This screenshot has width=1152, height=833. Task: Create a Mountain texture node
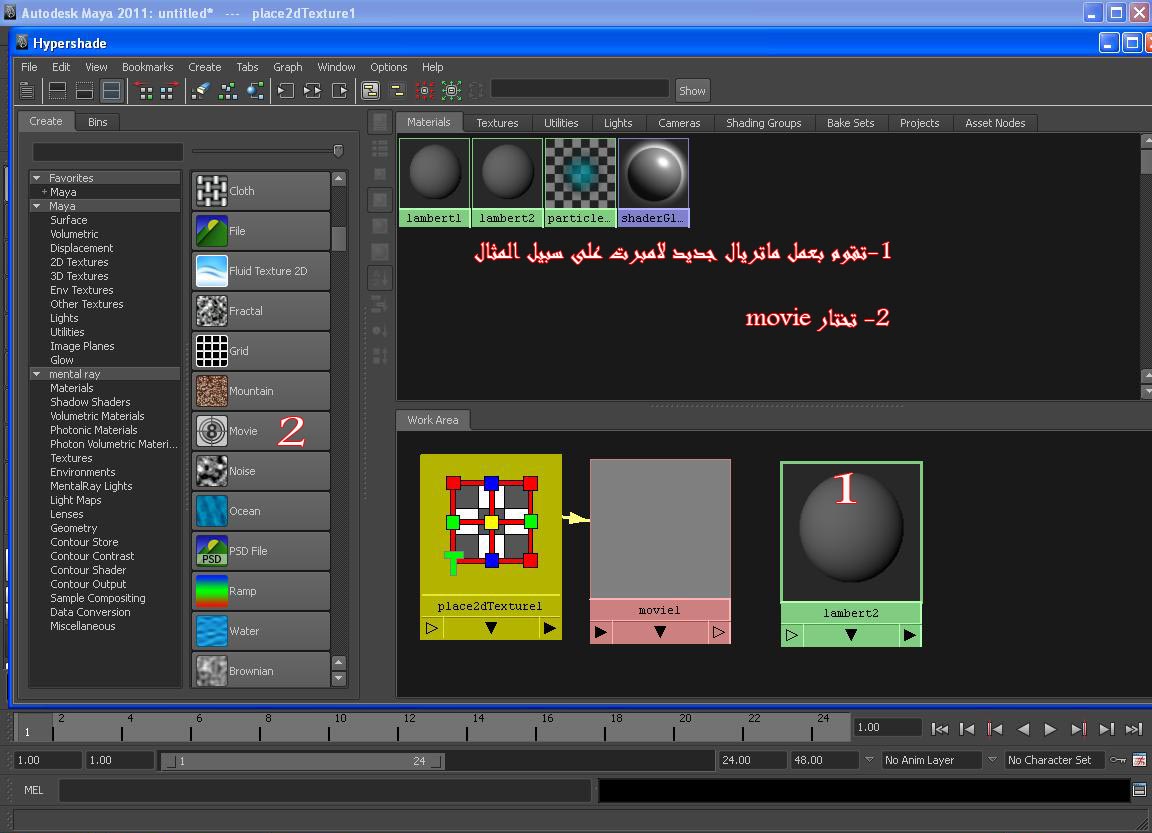[261, 391]
